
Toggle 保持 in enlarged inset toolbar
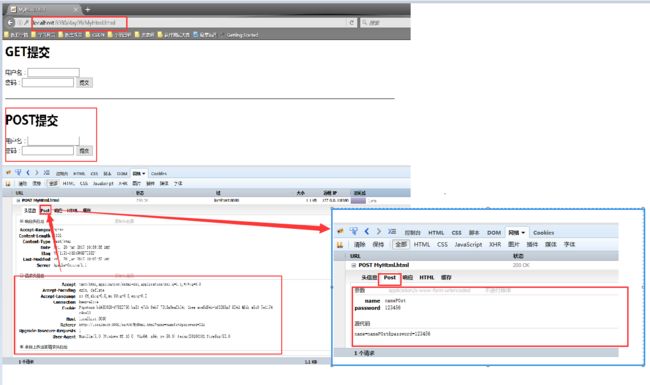[378, 245]
